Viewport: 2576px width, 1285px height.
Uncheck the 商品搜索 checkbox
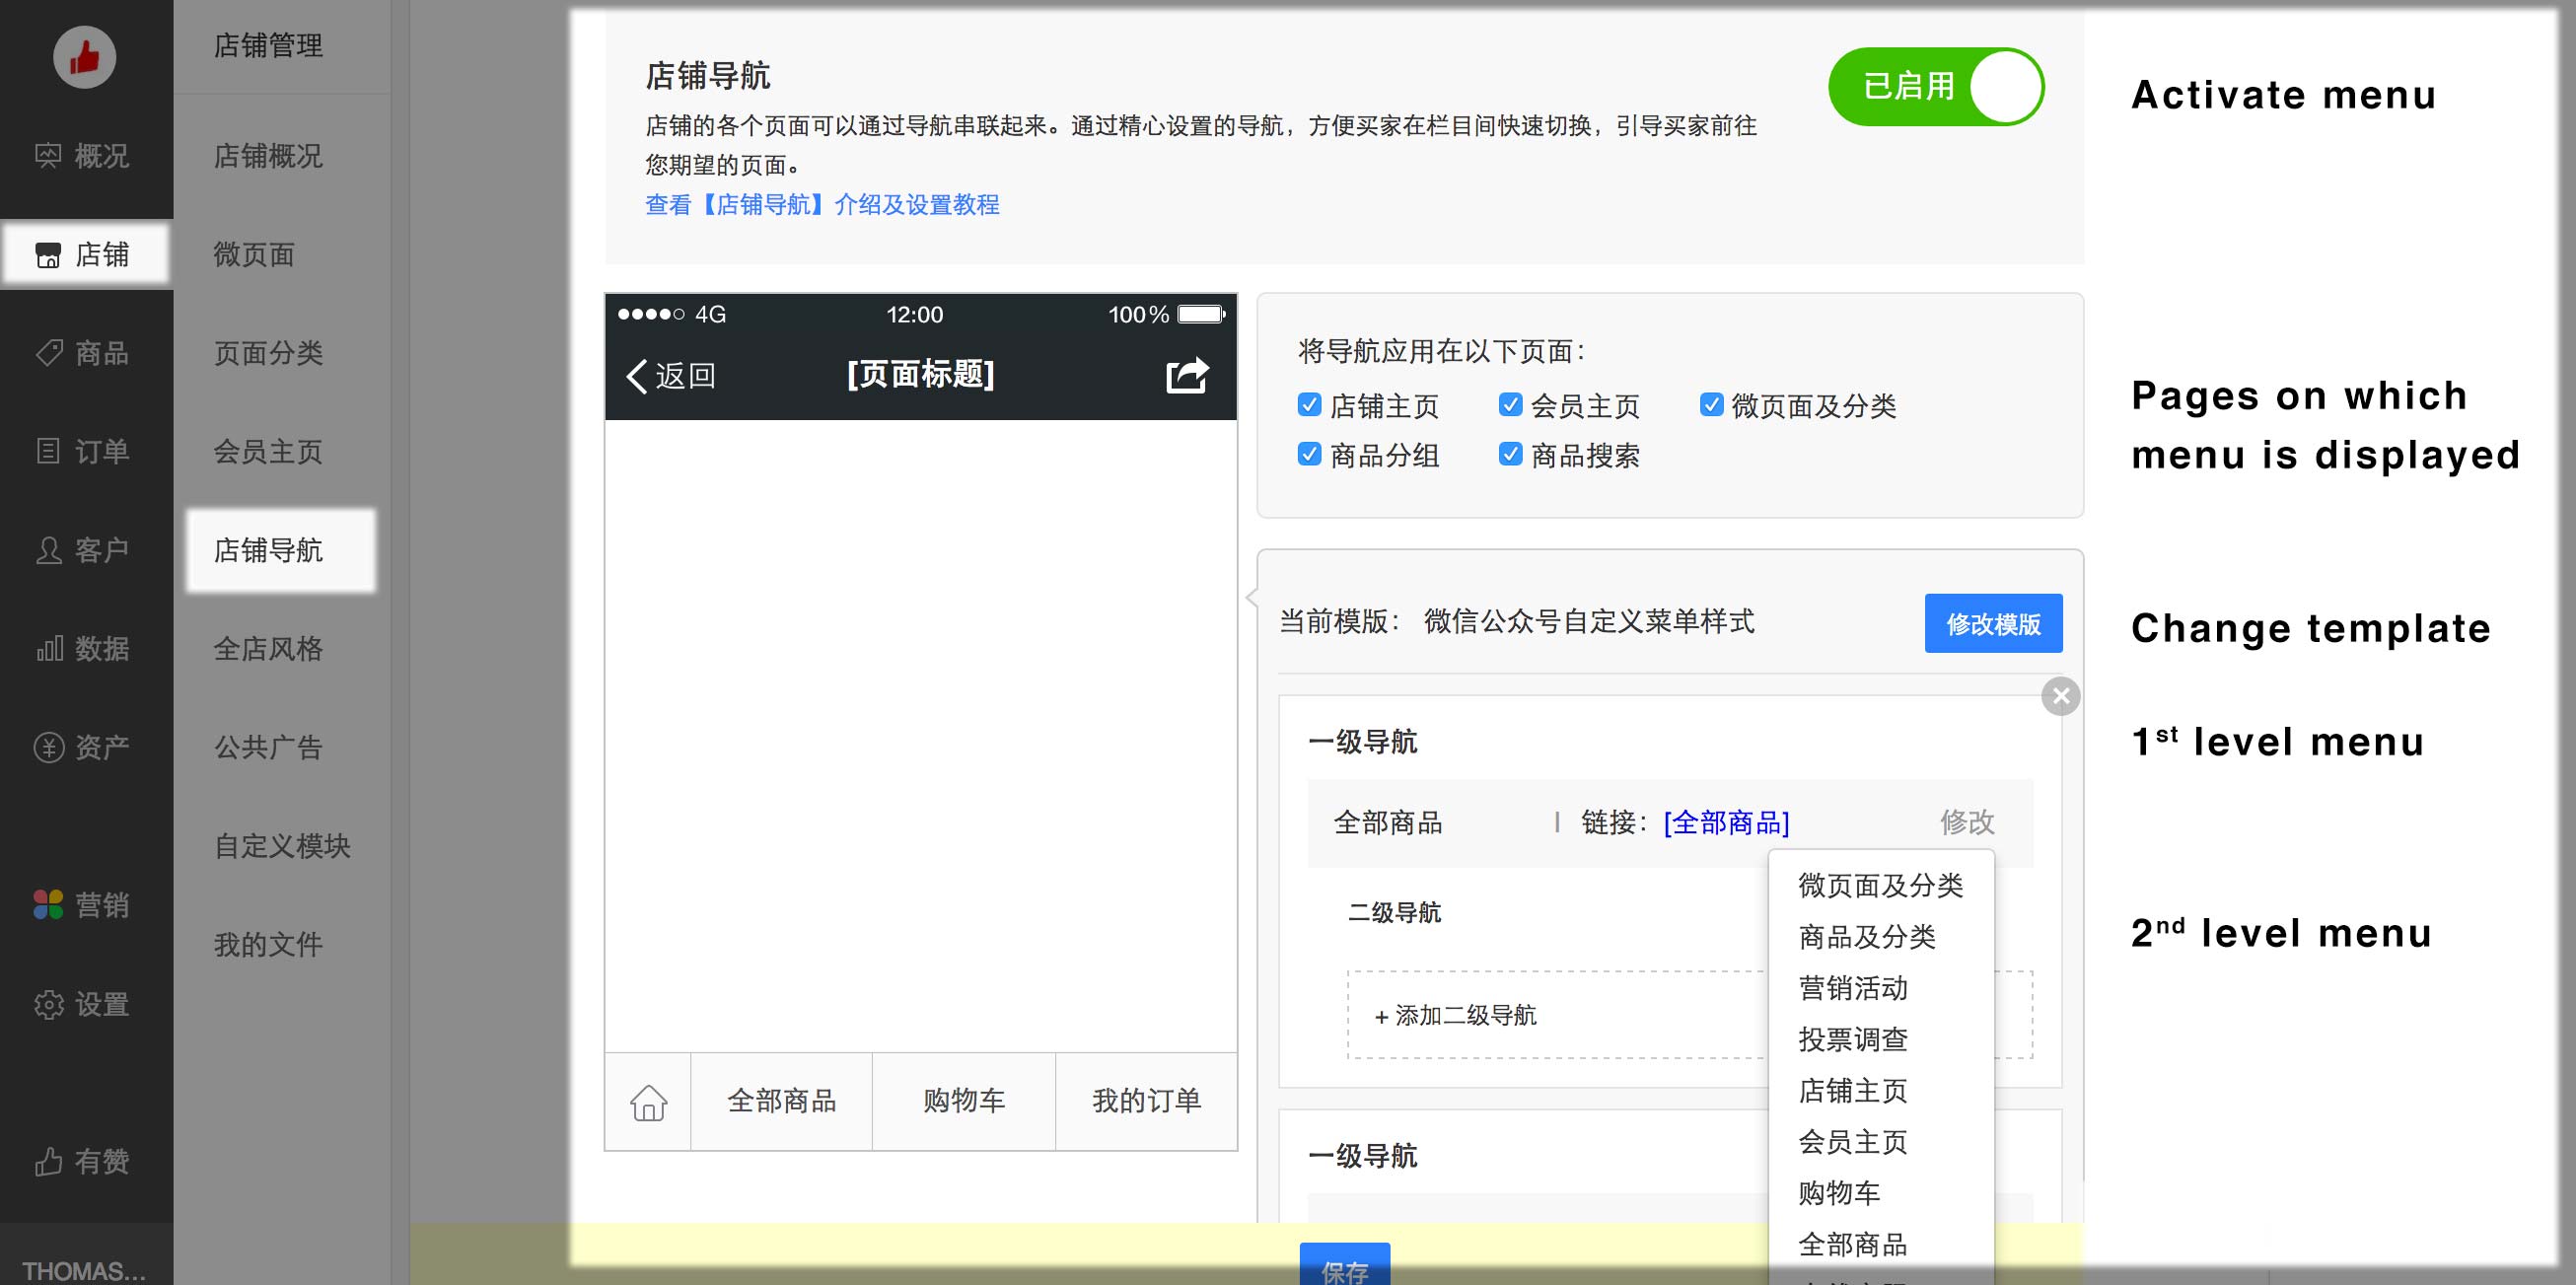(1510, 455)
